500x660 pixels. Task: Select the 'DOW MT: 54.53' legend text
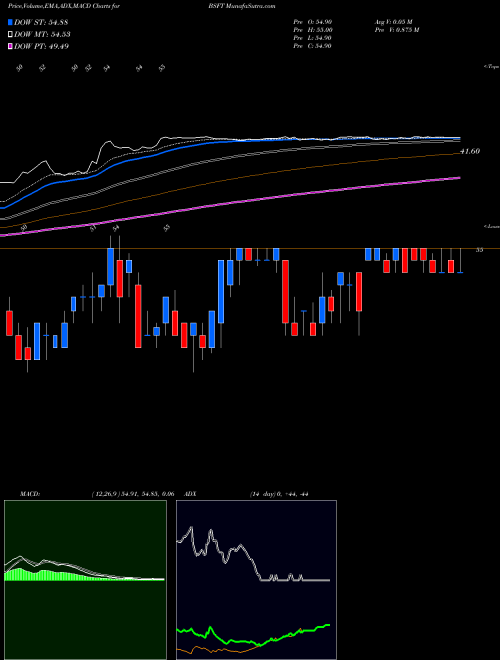click(x=42, y=35)
